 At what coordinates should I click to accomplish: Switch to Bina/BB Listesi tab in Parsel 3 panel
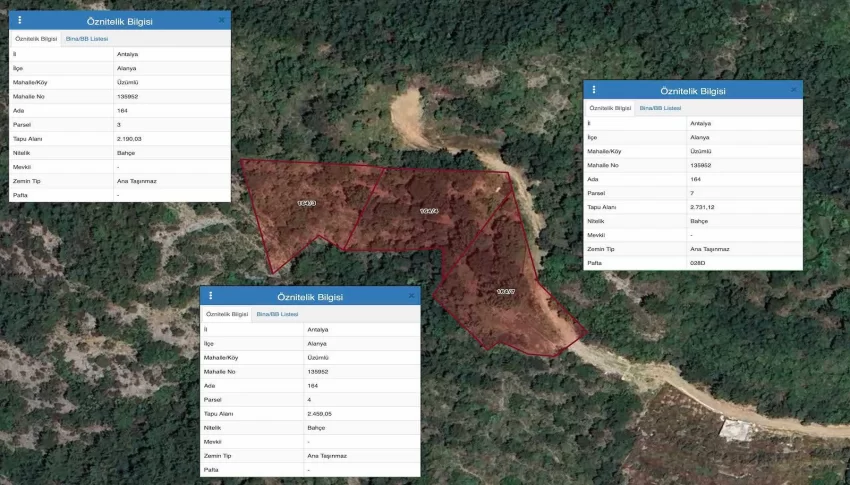86,38
